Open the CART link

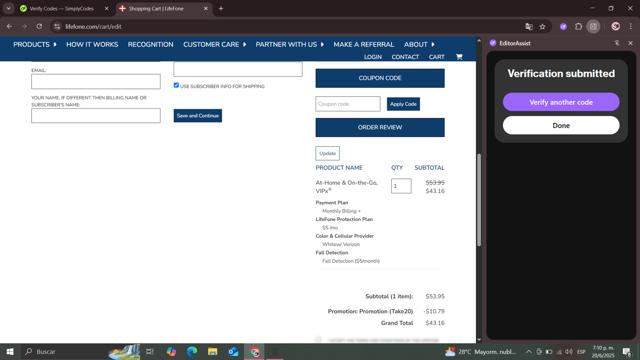click(x=436, y=57)
